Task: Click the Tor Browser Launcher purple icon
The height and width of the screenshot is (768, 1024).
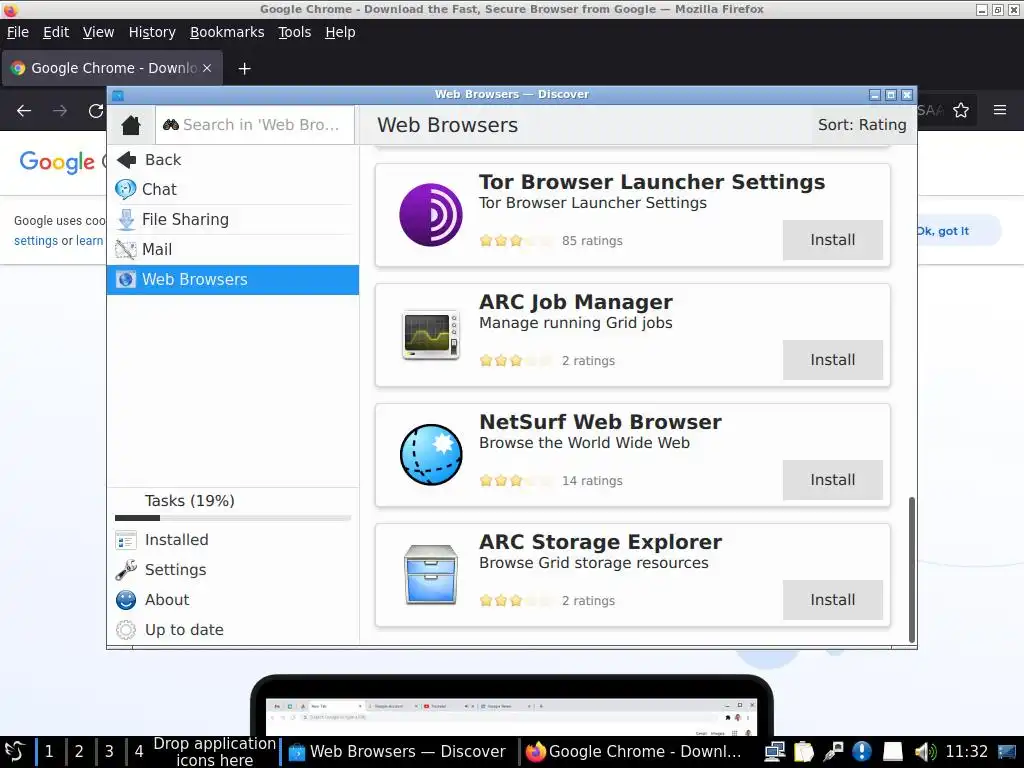Action: click(431, 215)
